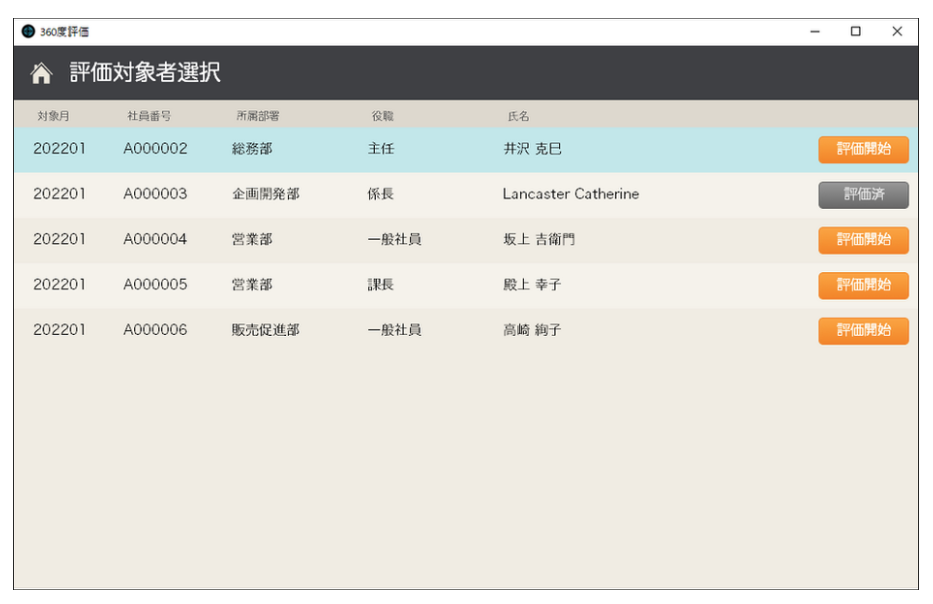Minimize the 360度評価 window
The height and width of the screenshot is (604, 933).
click(814, 31)
